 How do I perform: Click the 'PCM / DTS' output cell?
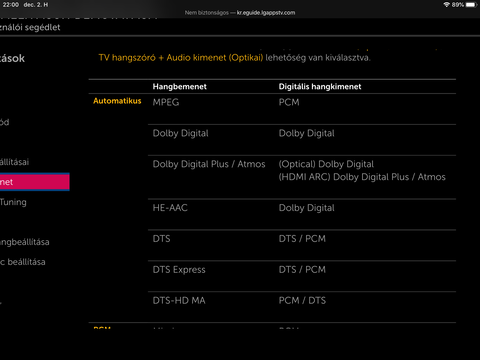coord(302,301)
